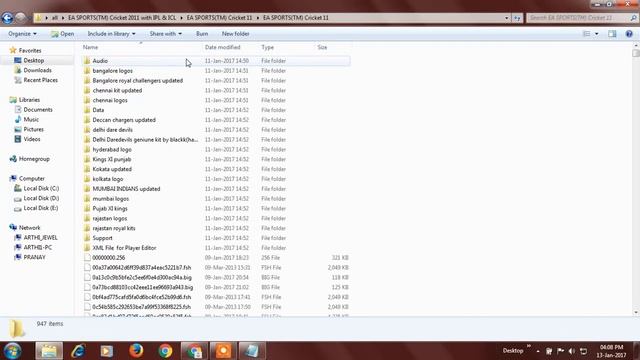Open the address bar history dropdown
Image resolution: width=640 pixels, height=360 pixels.
(507, 18)
